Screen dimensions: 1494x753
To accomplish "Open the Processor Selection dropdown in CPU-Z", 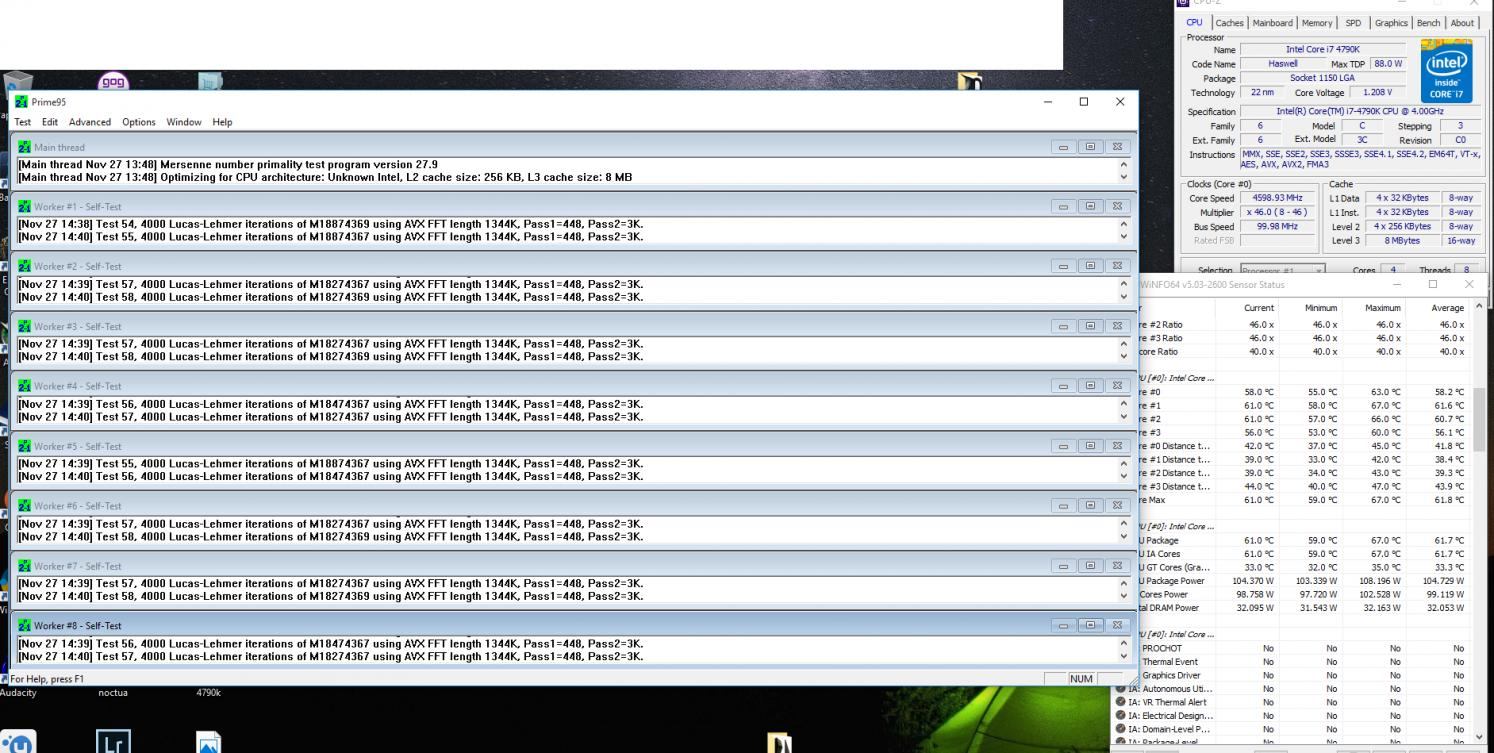I will pyautogui.click(x=1283, y=271).
